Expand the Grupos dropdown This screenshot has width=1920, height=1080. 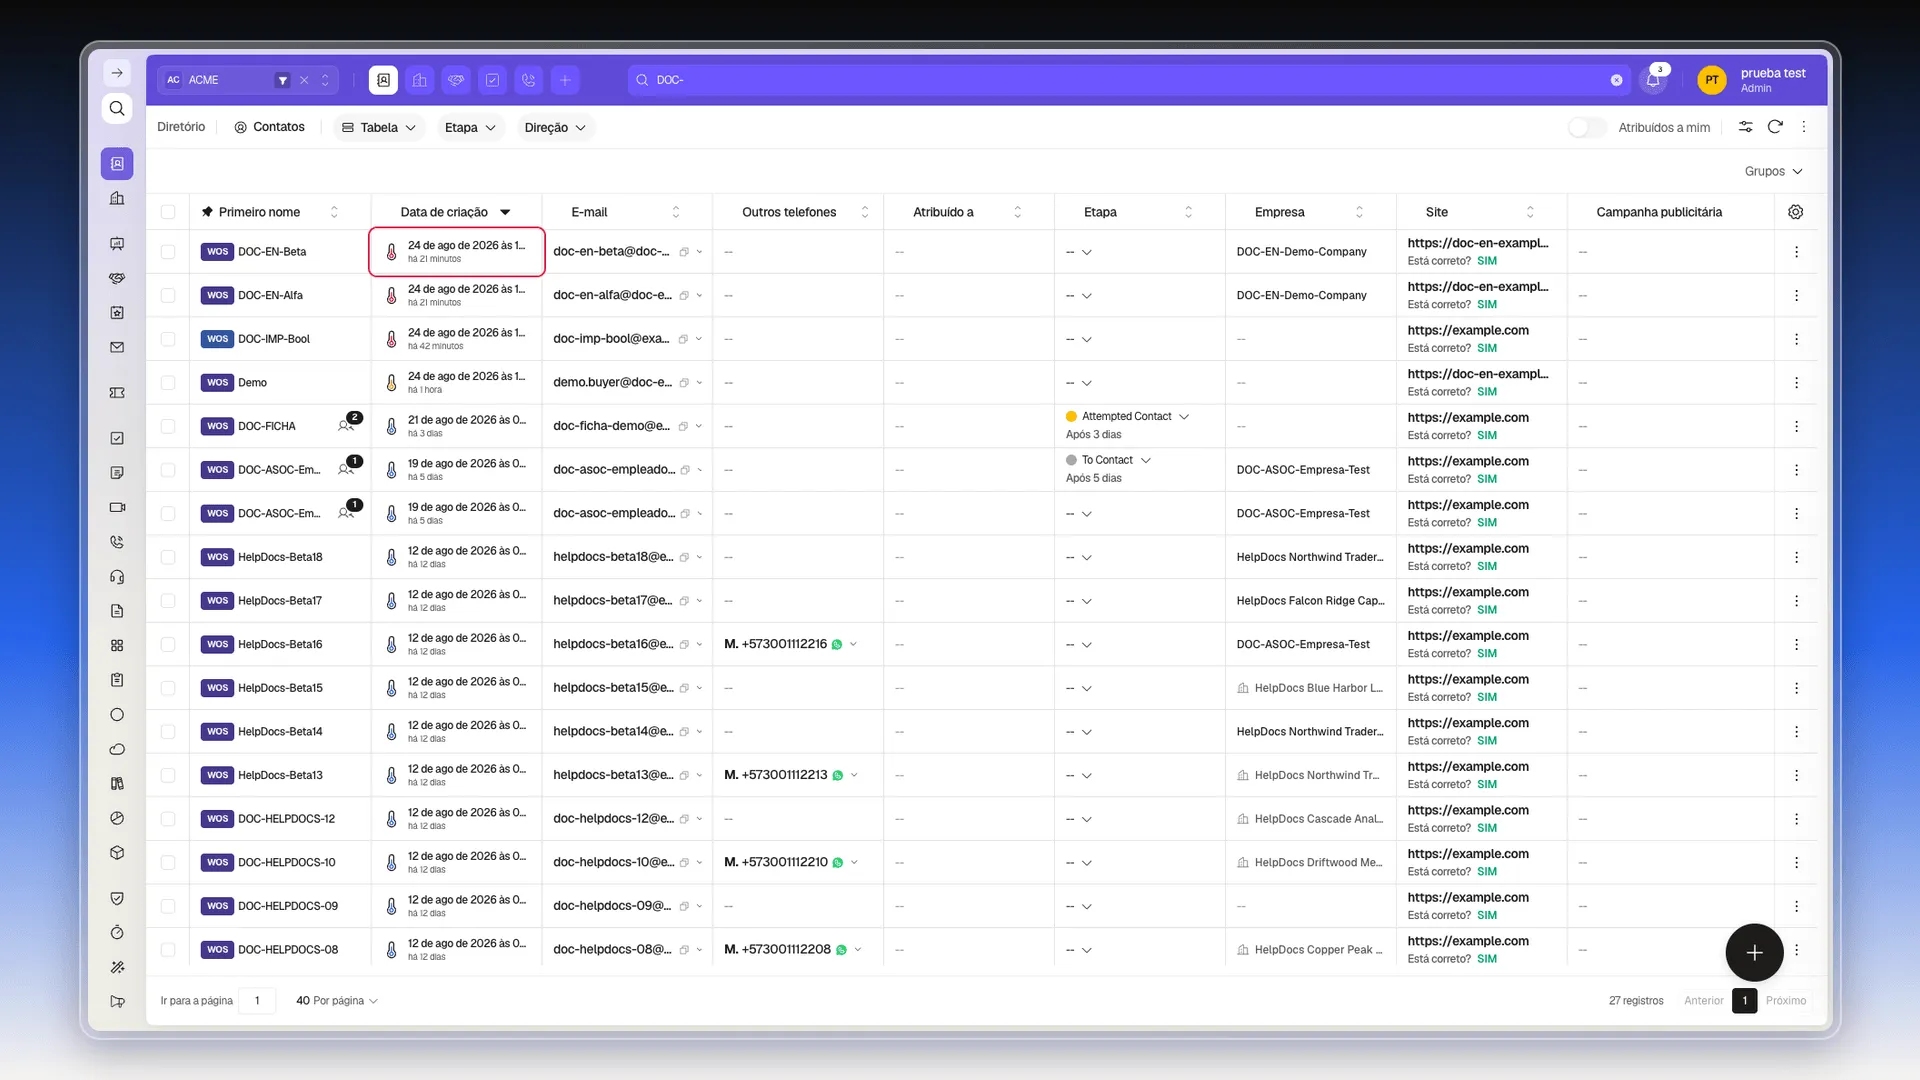click(x=1773, y=172)
